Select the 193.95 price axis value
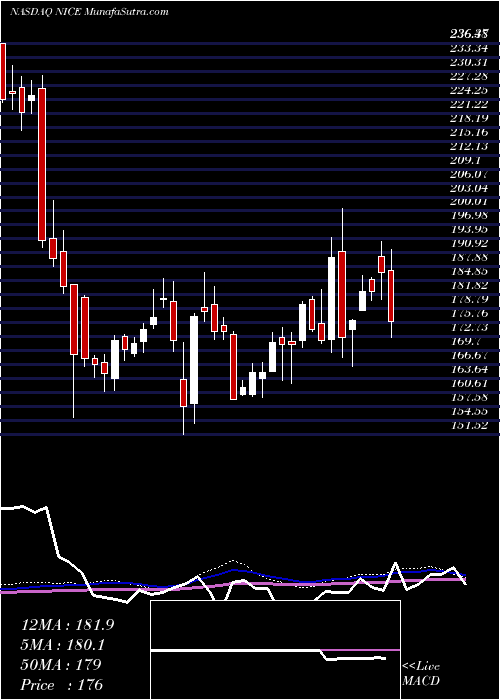Image resolution: width=500 pixels, height=700 pixels. 469,229
